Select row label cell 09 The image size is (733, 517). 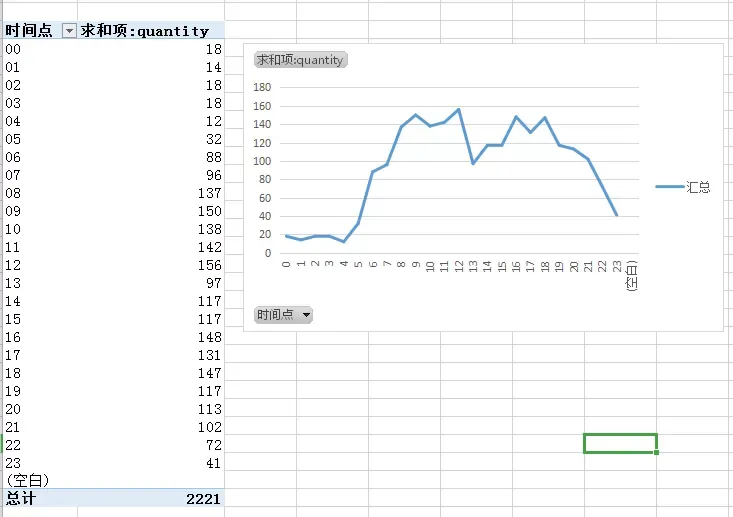coord(41,211)
